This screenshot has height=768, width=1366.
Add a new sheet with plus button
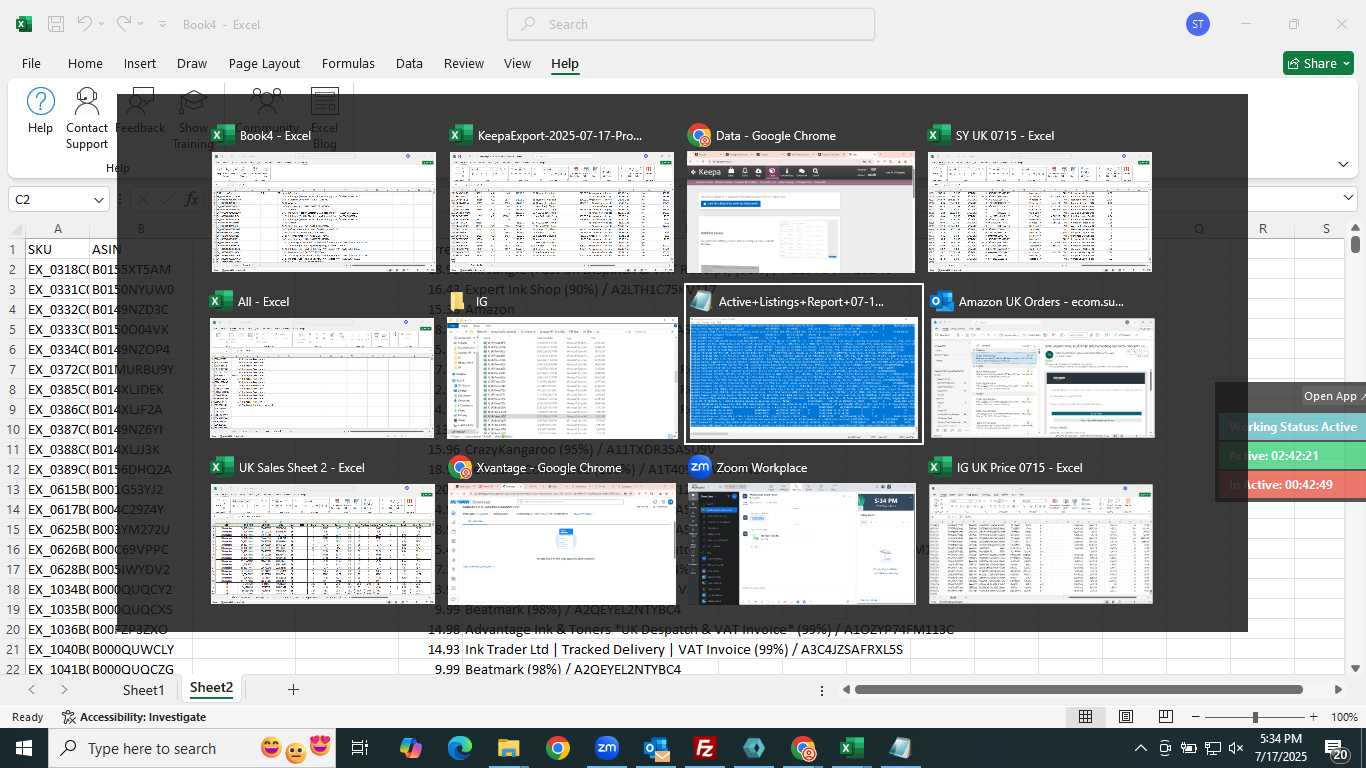click(293, 690)
